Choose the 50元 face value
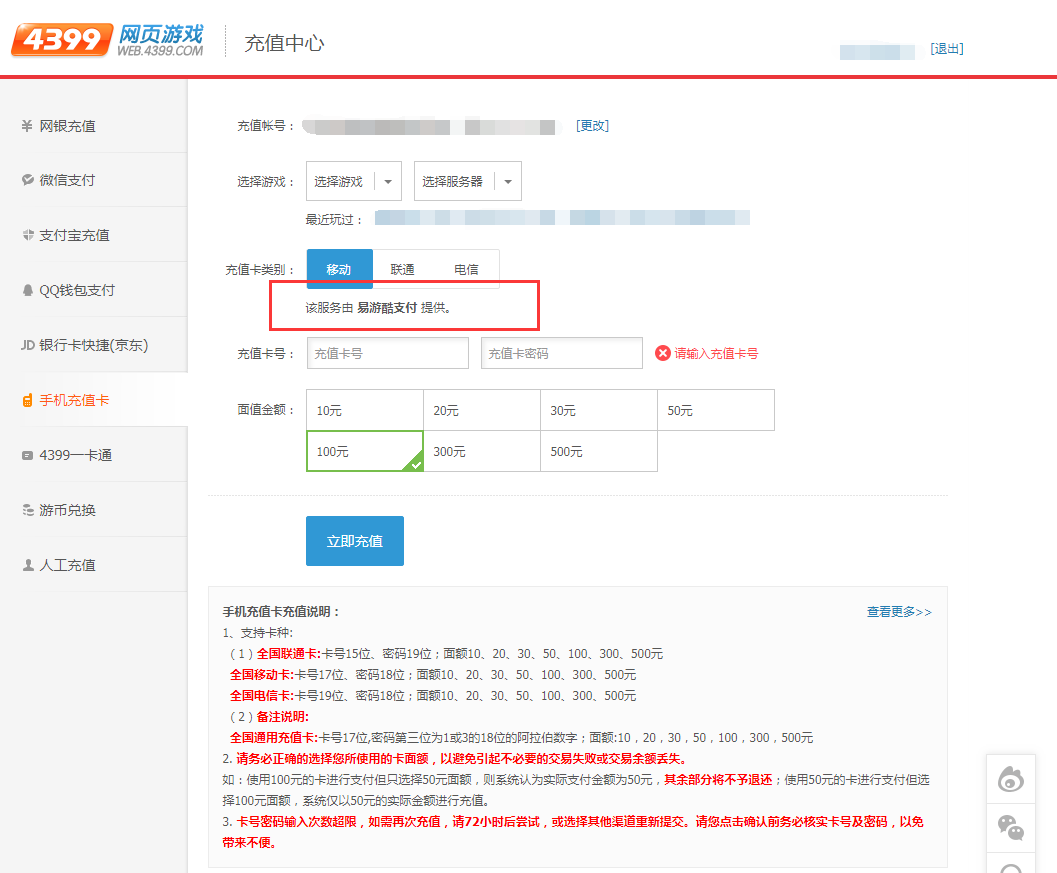This screenshot has width=1057, height=873. point(715,410)
